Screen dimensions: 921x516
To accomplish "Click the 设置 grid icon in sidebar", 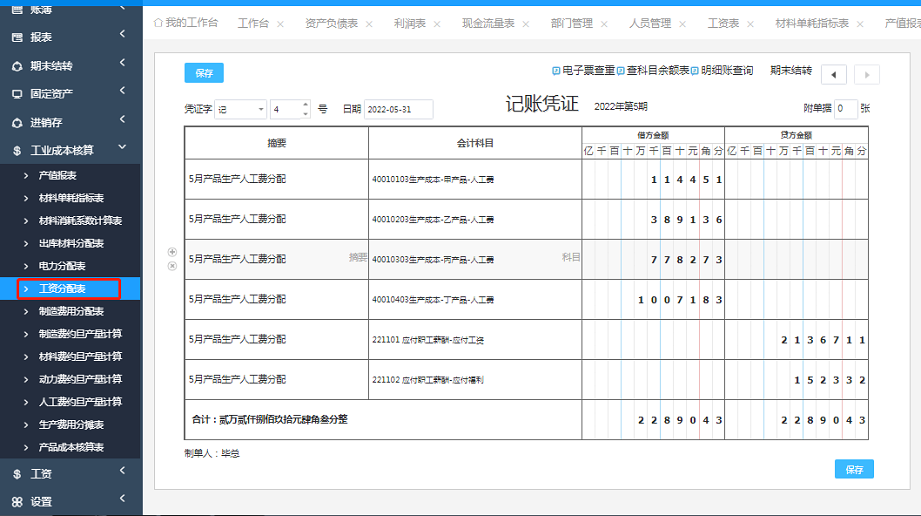I will click(17, 502).
